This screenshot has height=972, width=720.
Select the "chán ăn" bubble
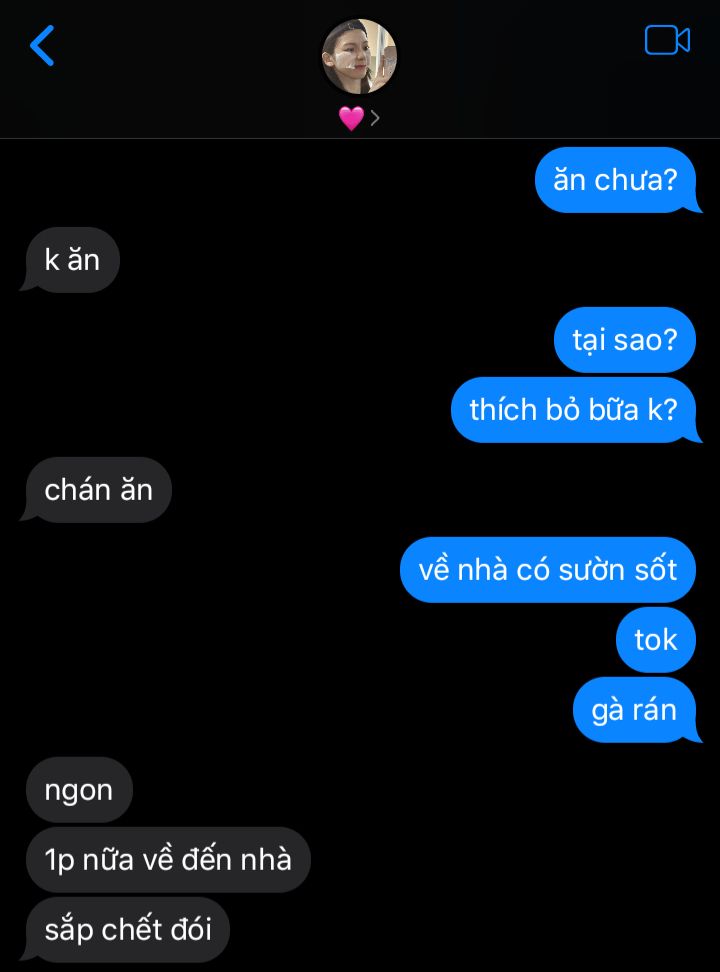pos(97,490)
